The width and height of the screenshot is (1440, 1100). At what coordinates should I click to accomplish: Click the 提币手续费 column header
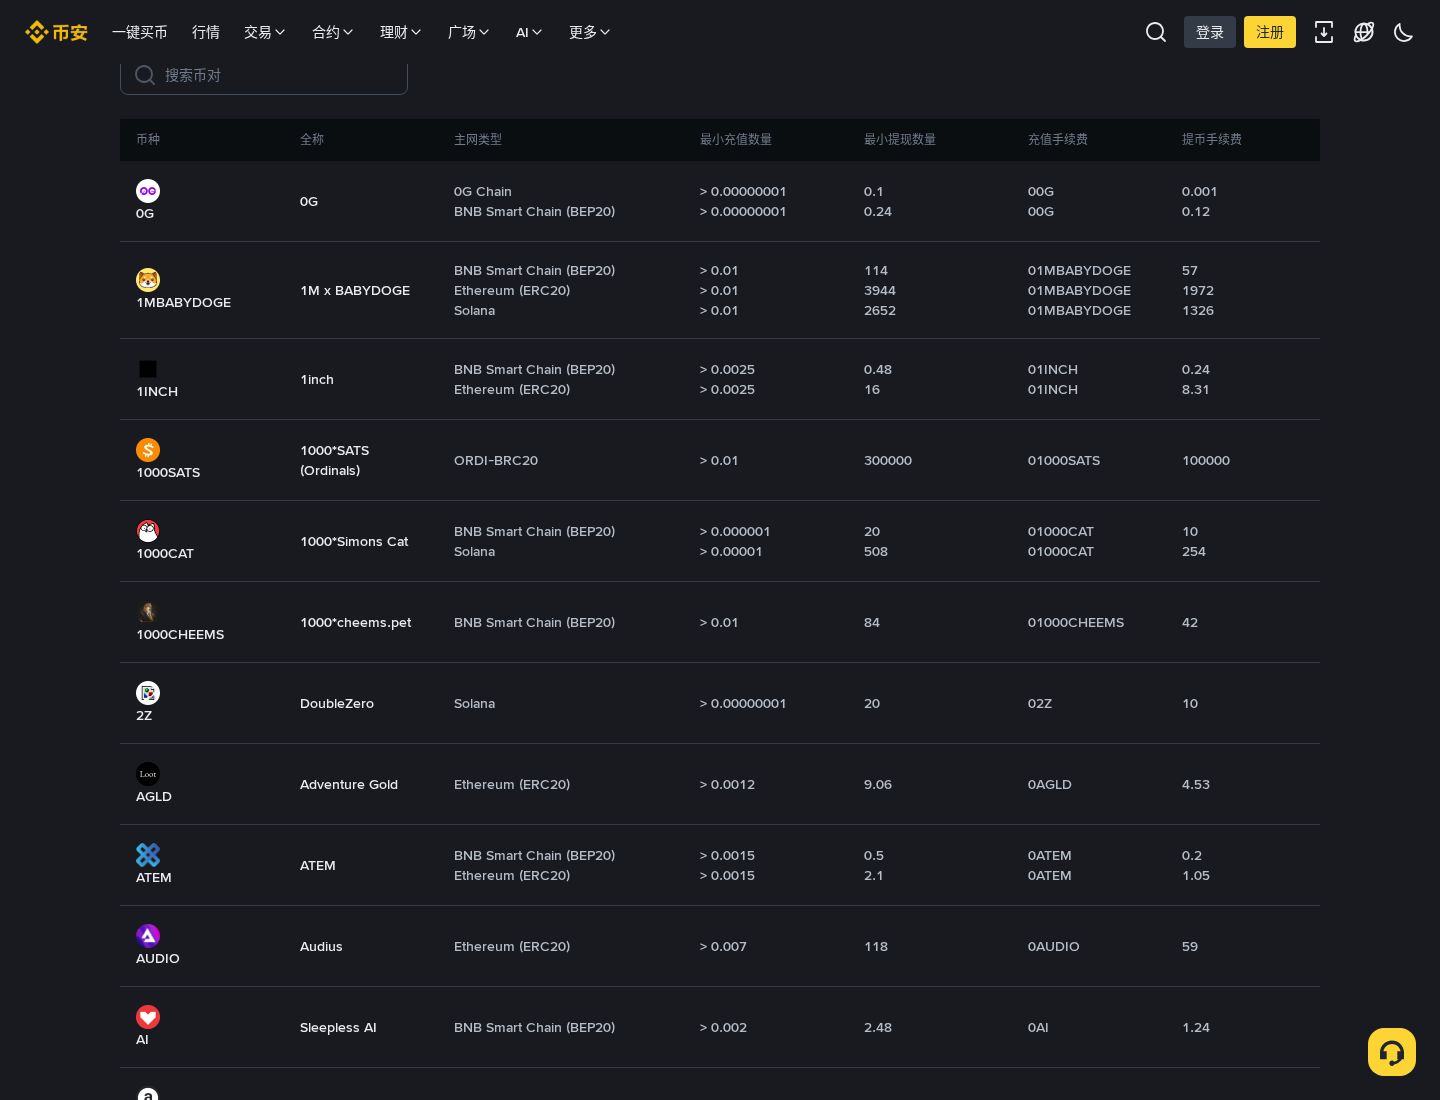pos(1212,139)
